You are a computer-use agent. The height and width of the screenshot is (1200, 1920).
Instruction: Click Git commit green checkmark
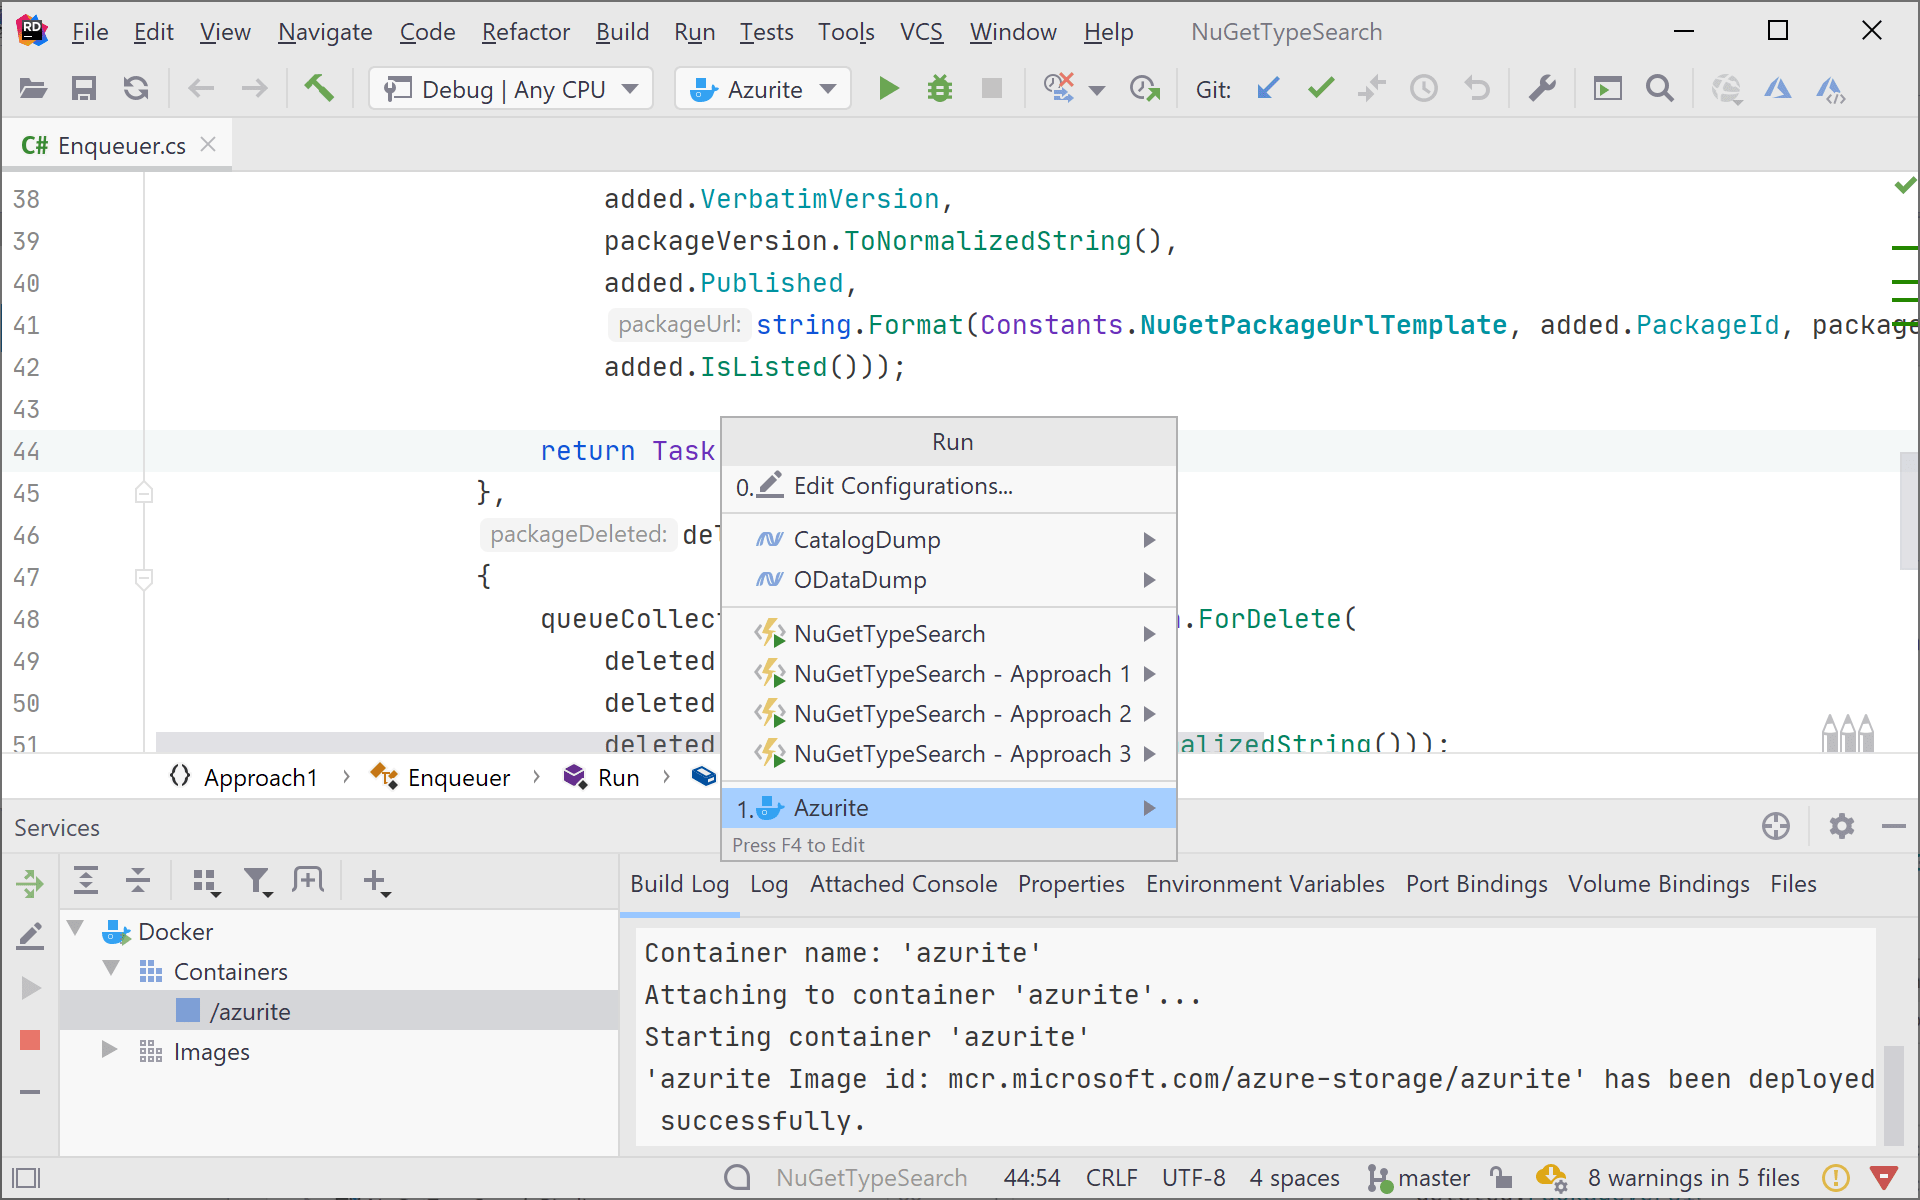click(x=1321, y=89)
